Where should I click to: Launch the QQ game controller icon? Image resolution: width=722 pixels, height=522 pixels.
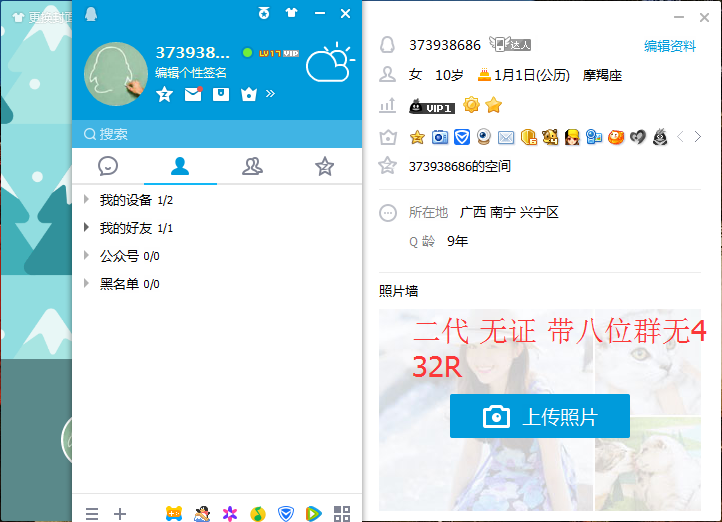174,514
